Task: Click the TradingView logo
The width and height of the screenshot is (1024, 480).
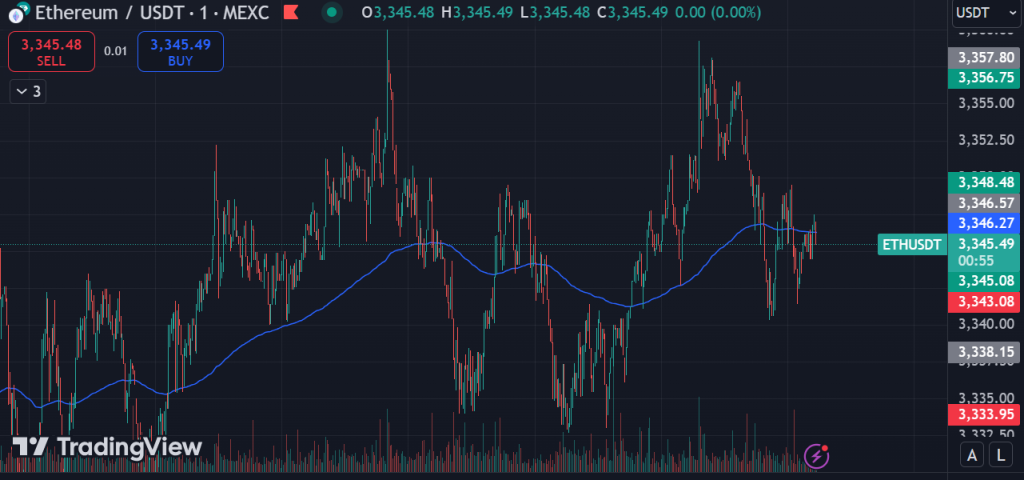Action: [108, 447]
